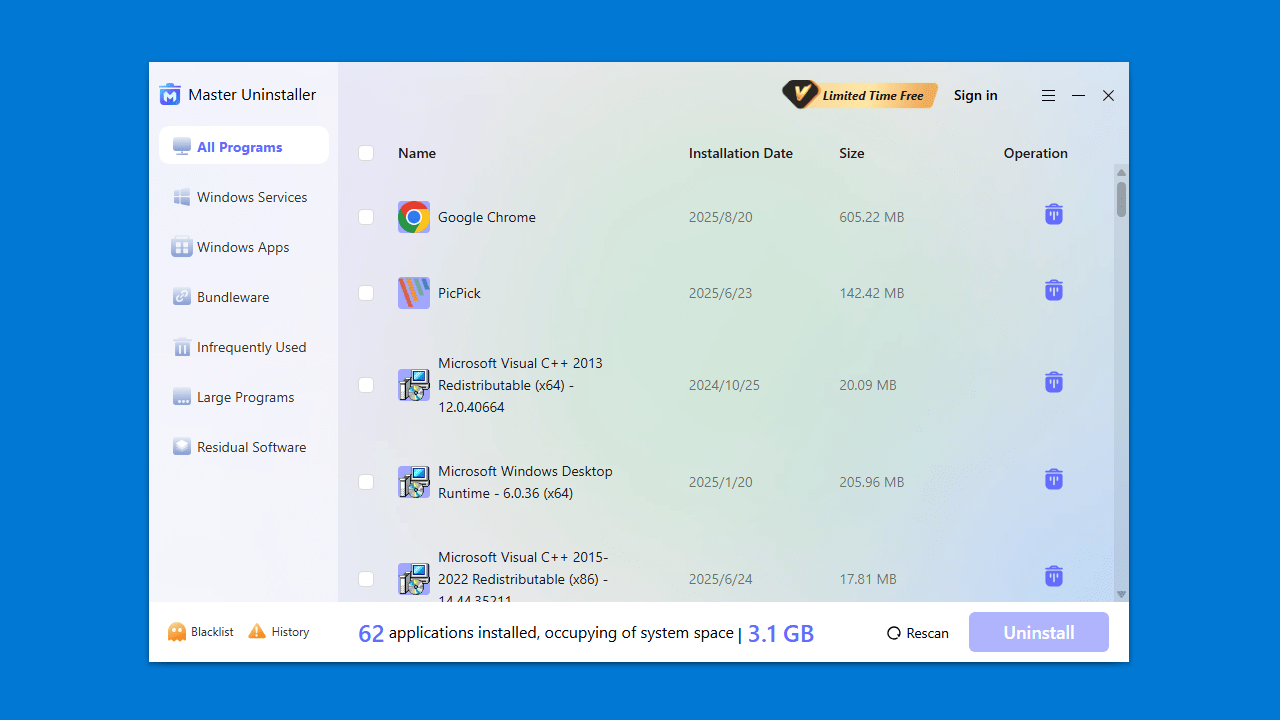The width and height of the screenshot is (1280, 720).
Task: Open the History link
Action: 291,632
